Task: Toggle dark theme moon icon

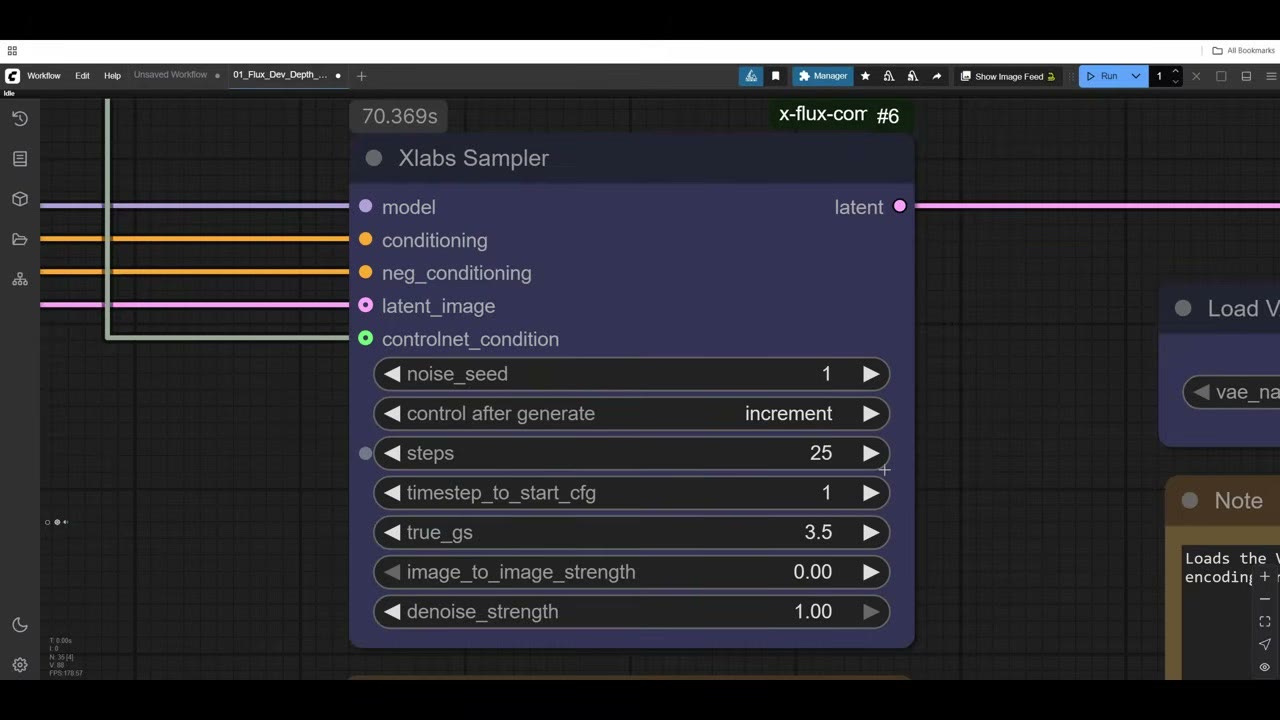Action: click(x=20, y=625)
